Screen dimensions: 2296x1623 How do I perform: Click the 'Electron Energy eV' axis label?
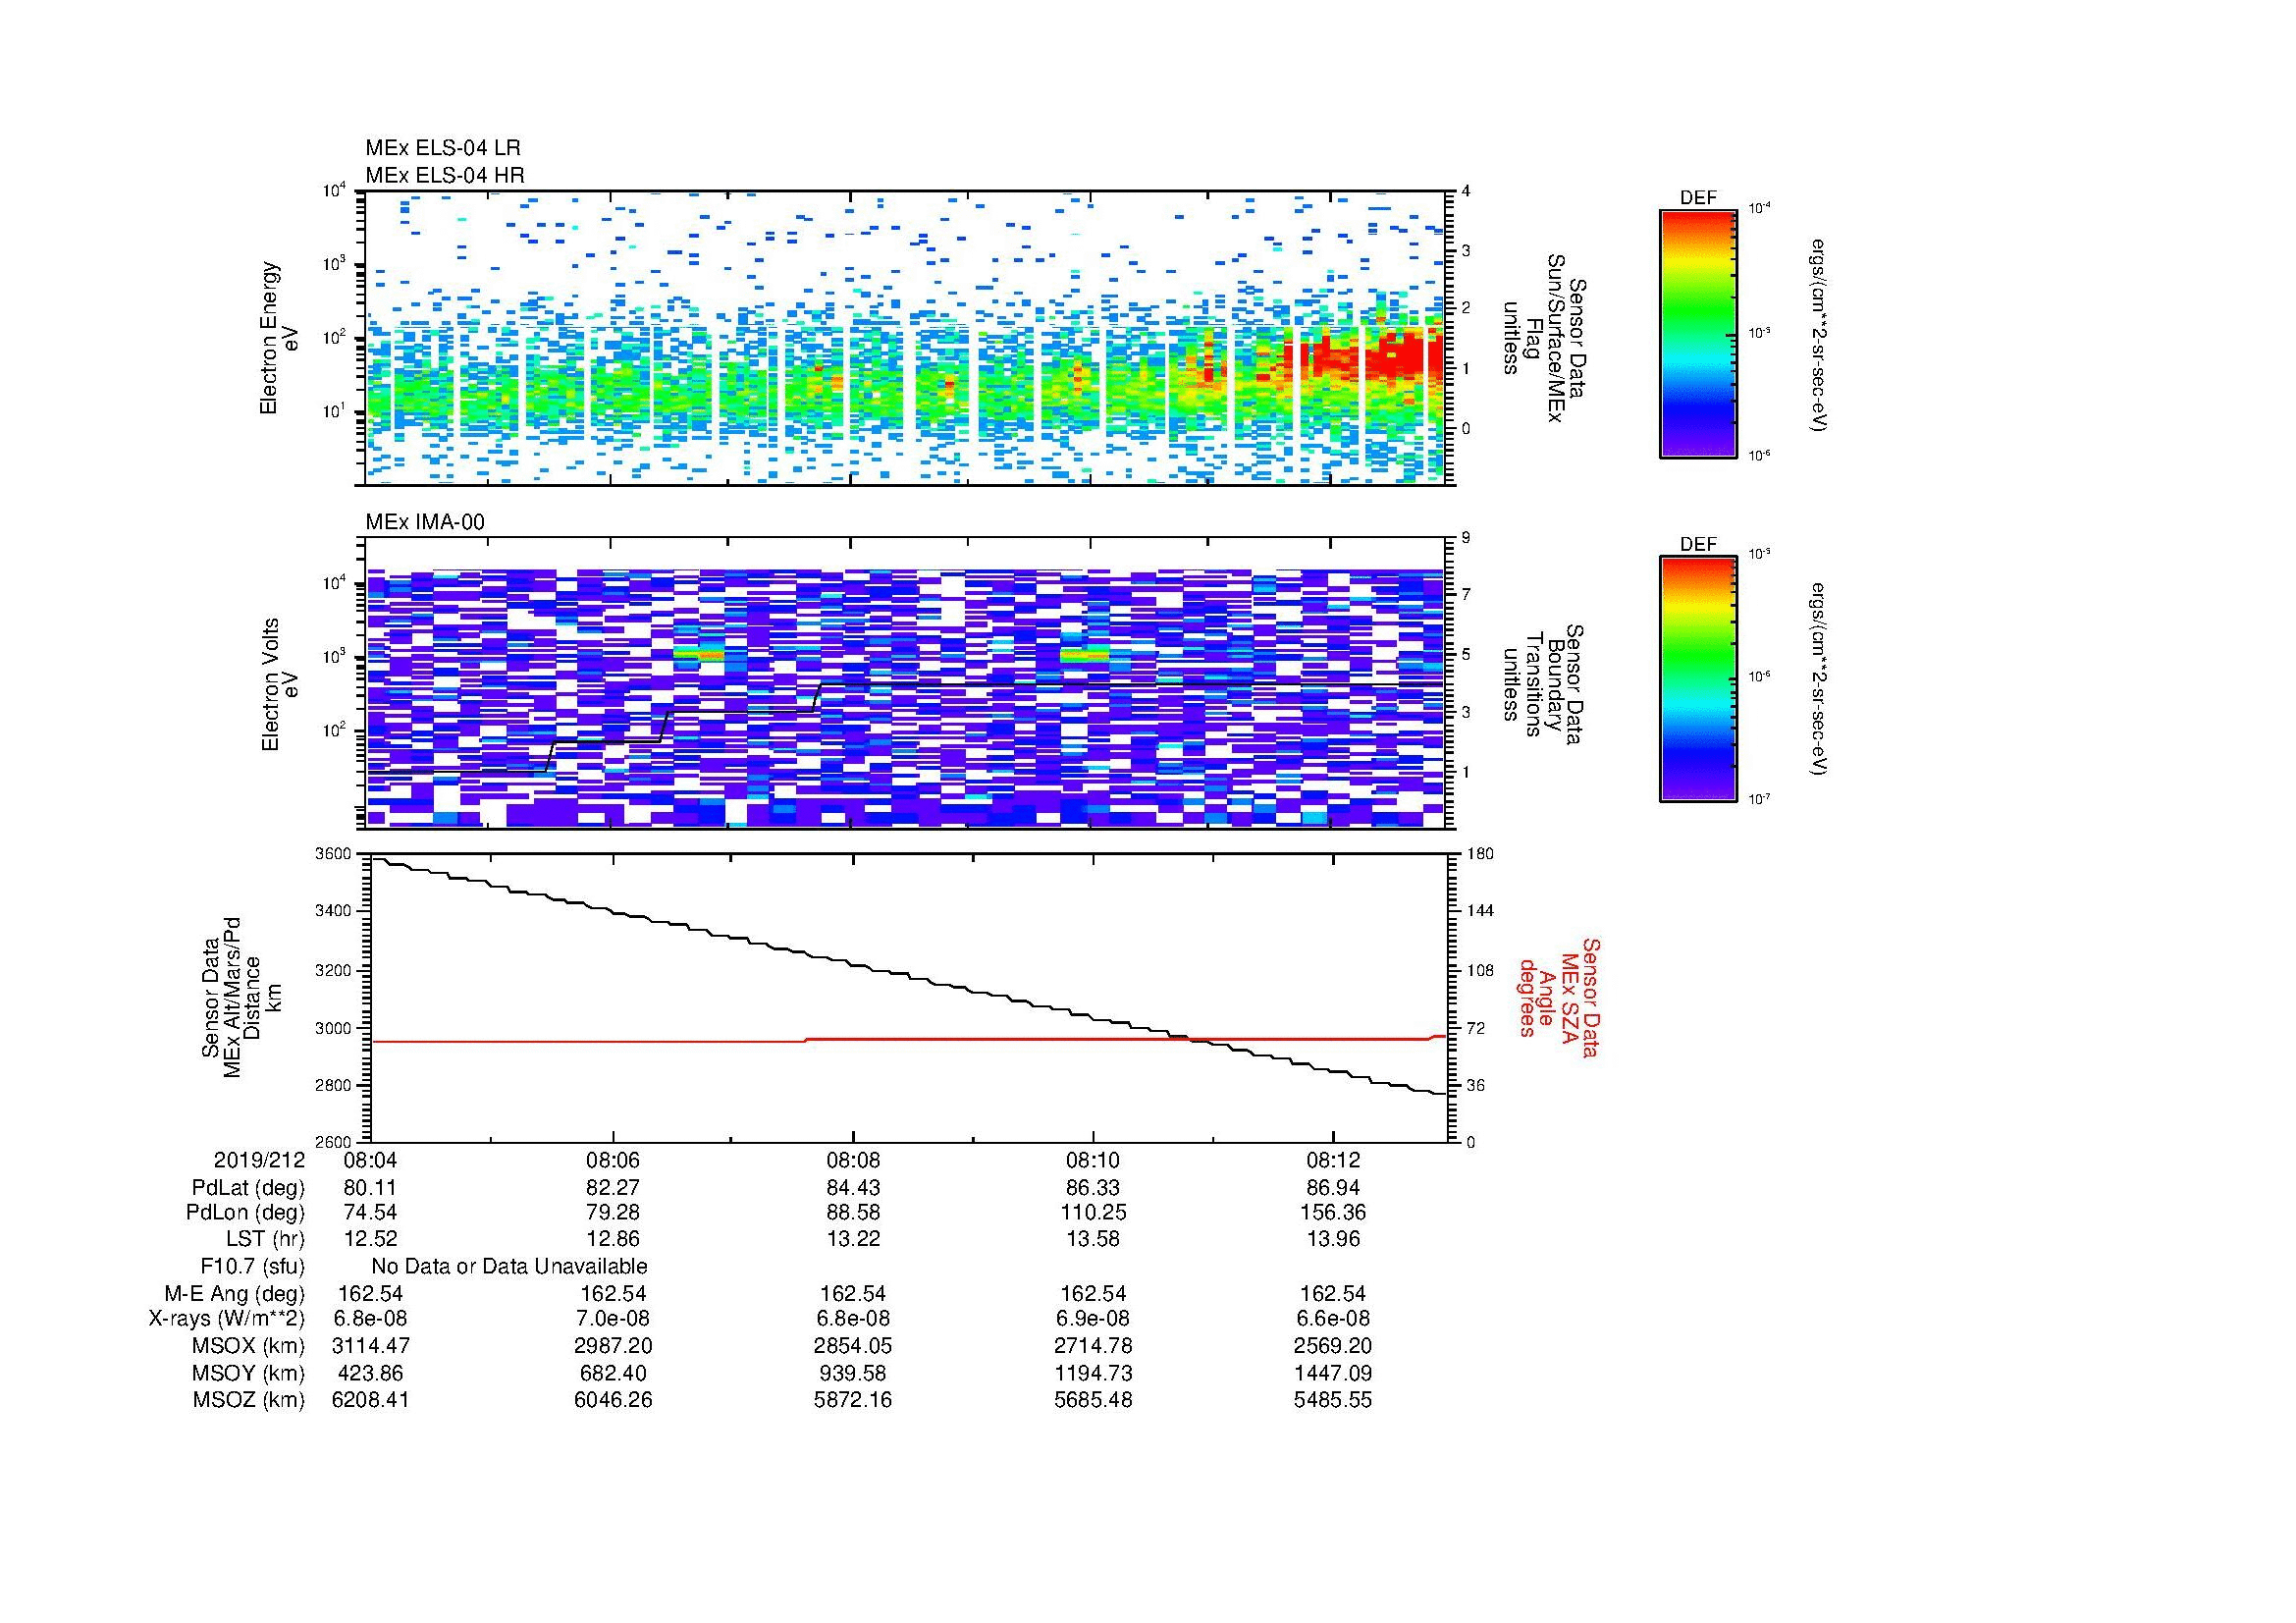279,338
